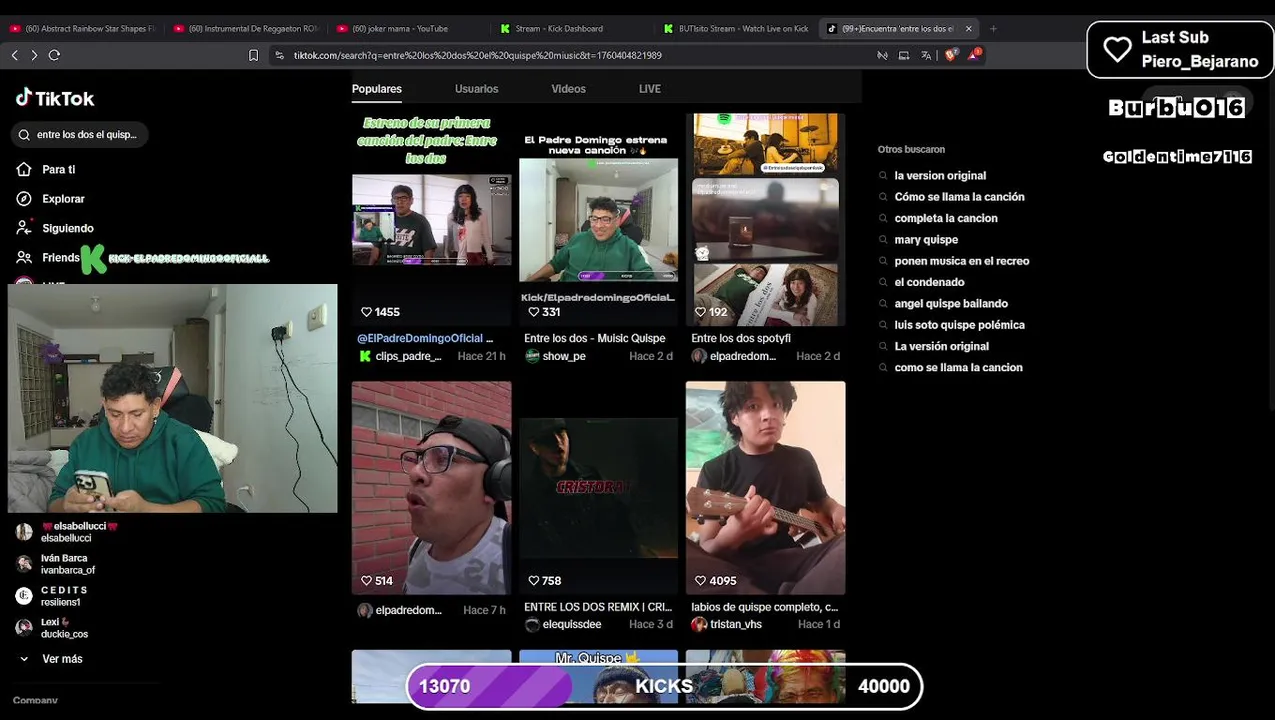Click the elequissdee author avatar

point(532,624)
